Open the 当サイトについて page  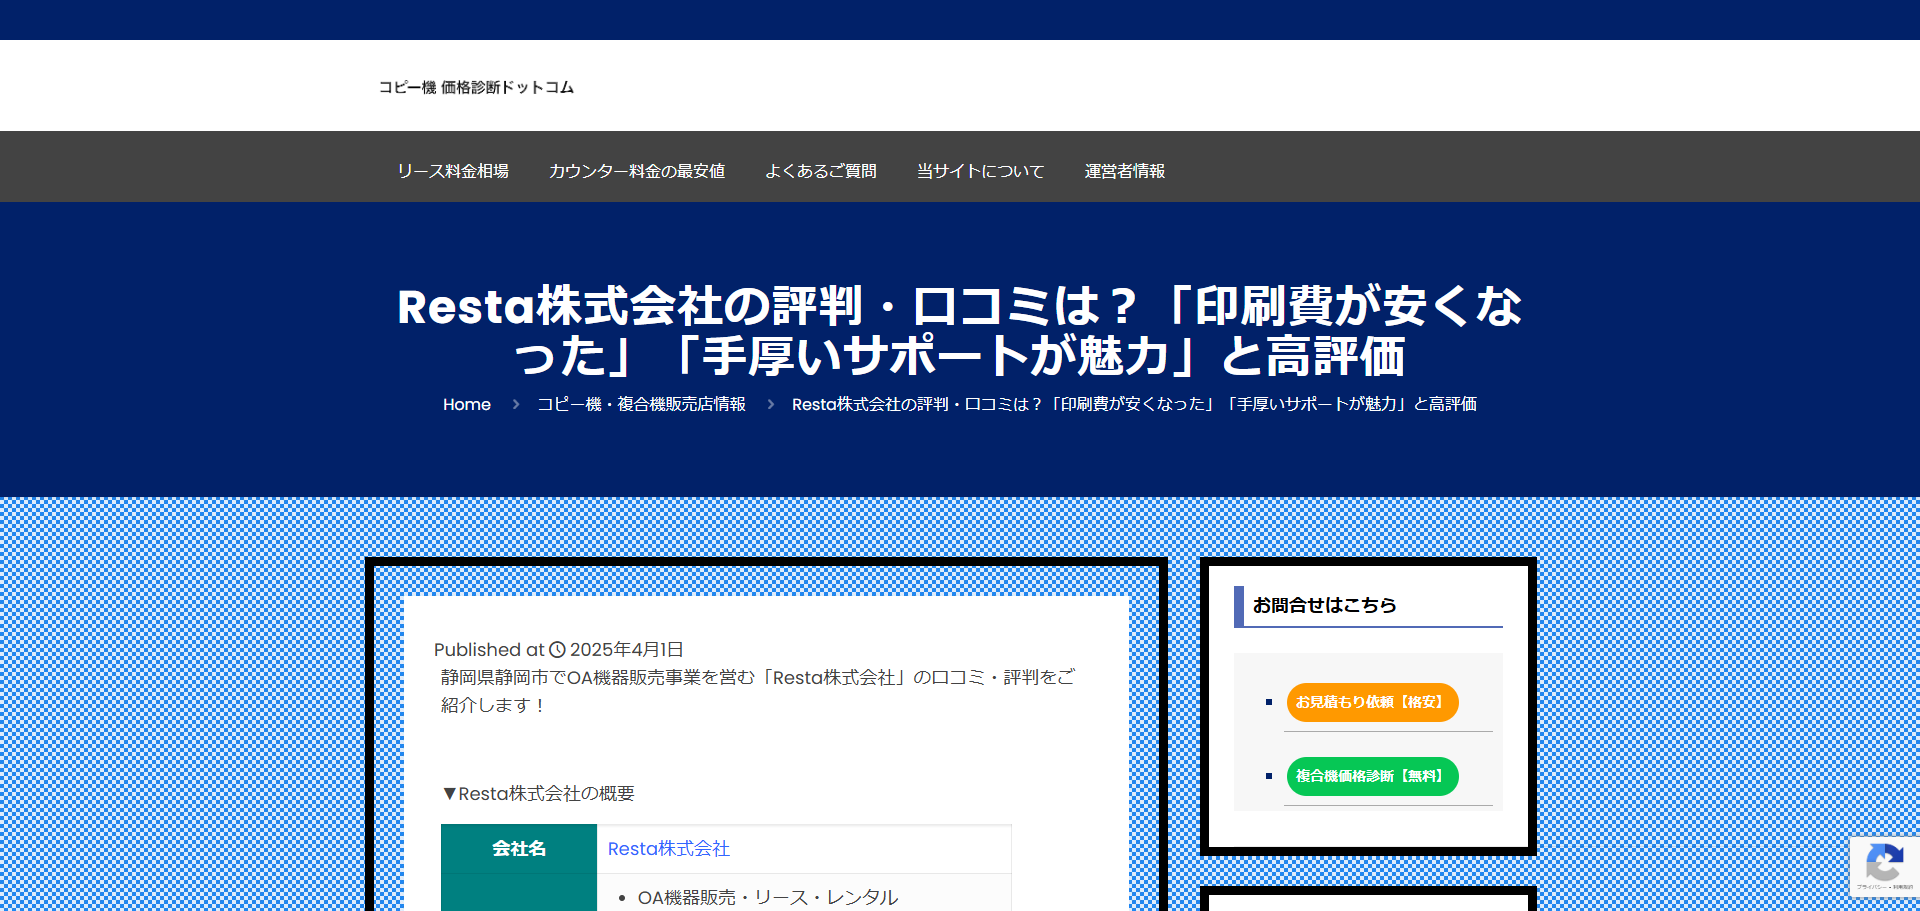[979, 171]
